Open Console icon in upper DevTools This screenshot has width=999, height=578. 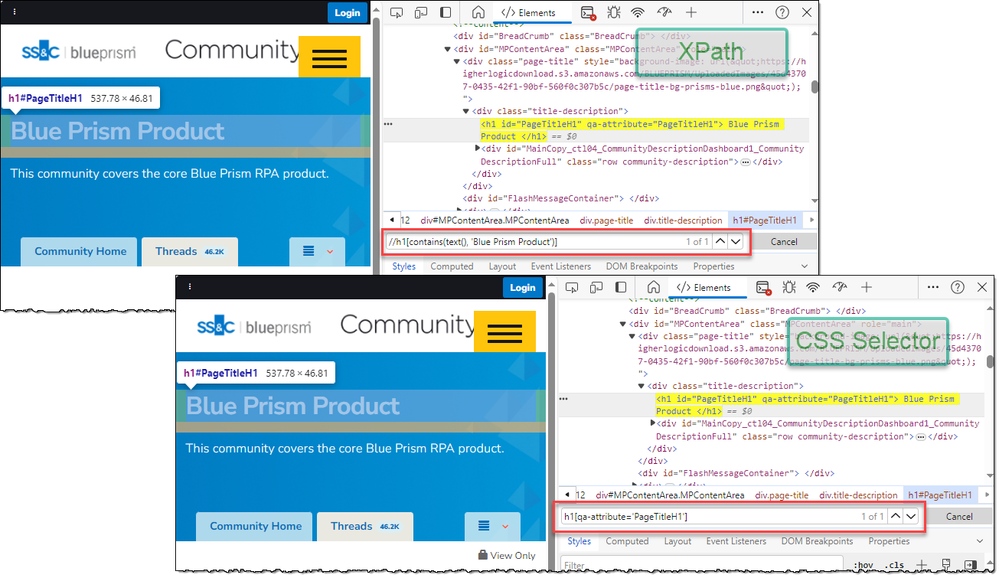tap(588, 13)
